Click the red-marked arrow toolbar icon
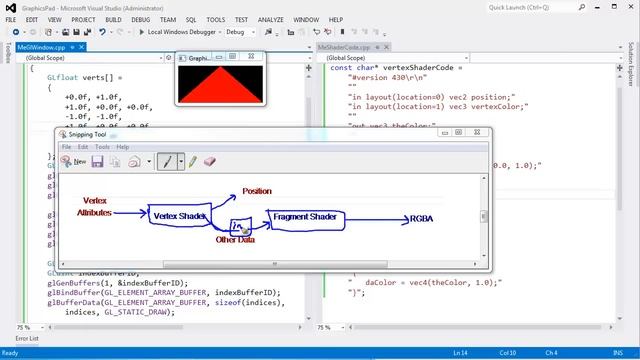 point(327,32)
